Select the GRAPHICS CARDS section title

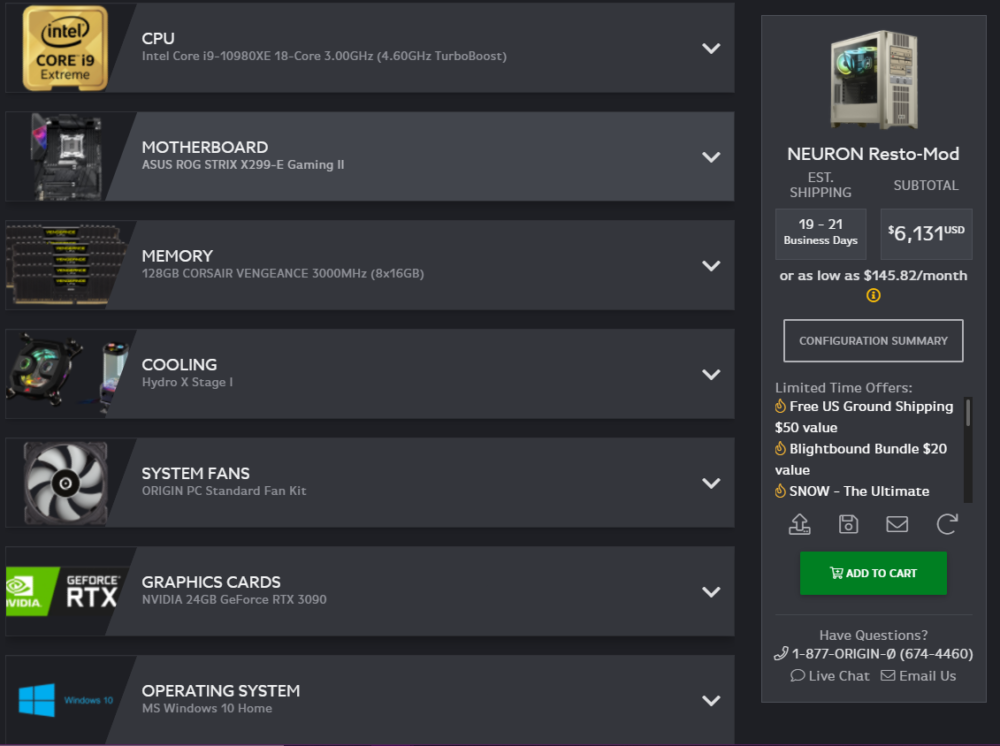point(211,582)
